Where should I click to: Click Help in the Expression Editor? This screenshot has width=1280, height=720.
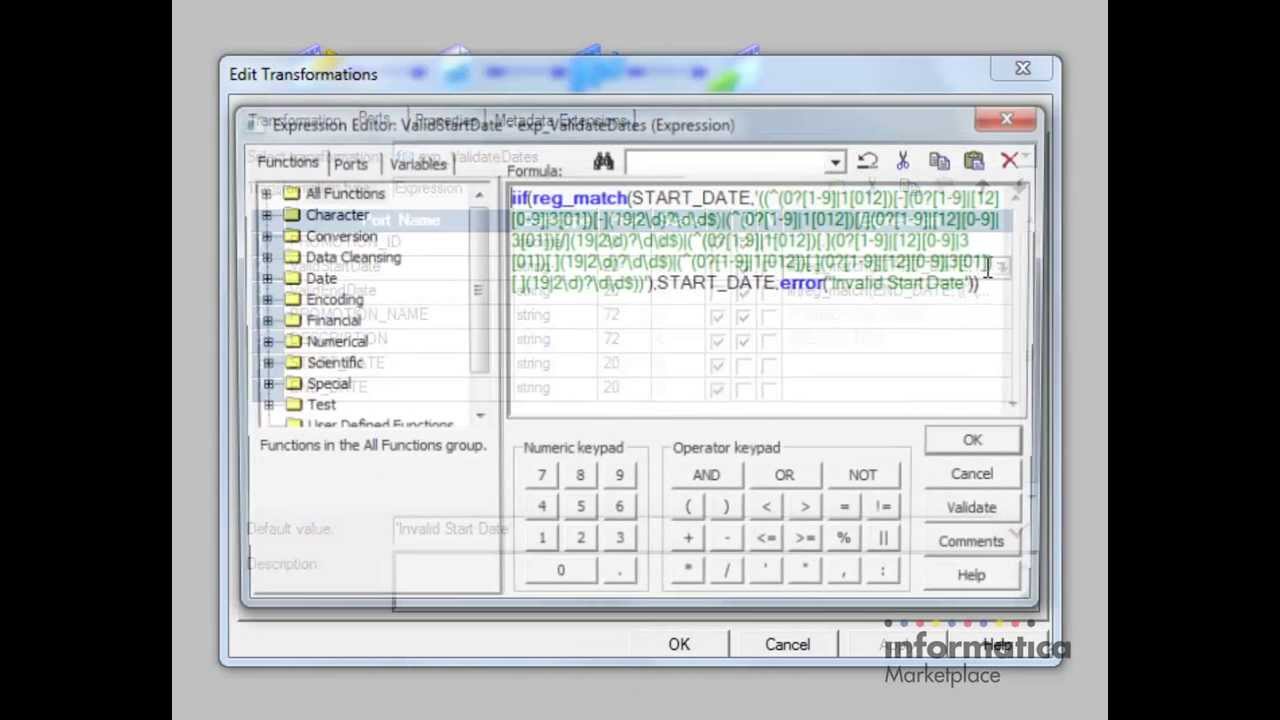point(972,575)
